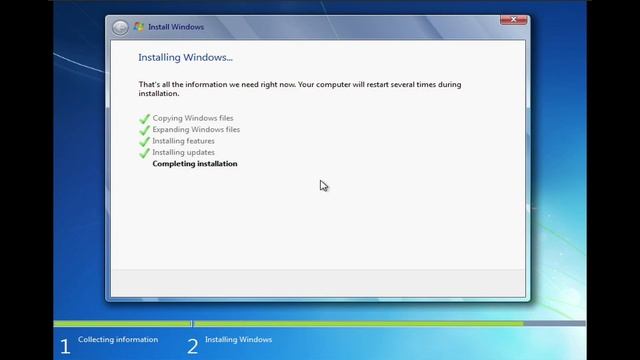Click the green checkmark beside Copying Windows files
The image size is (640, 360).
click(x=144, y=118)
